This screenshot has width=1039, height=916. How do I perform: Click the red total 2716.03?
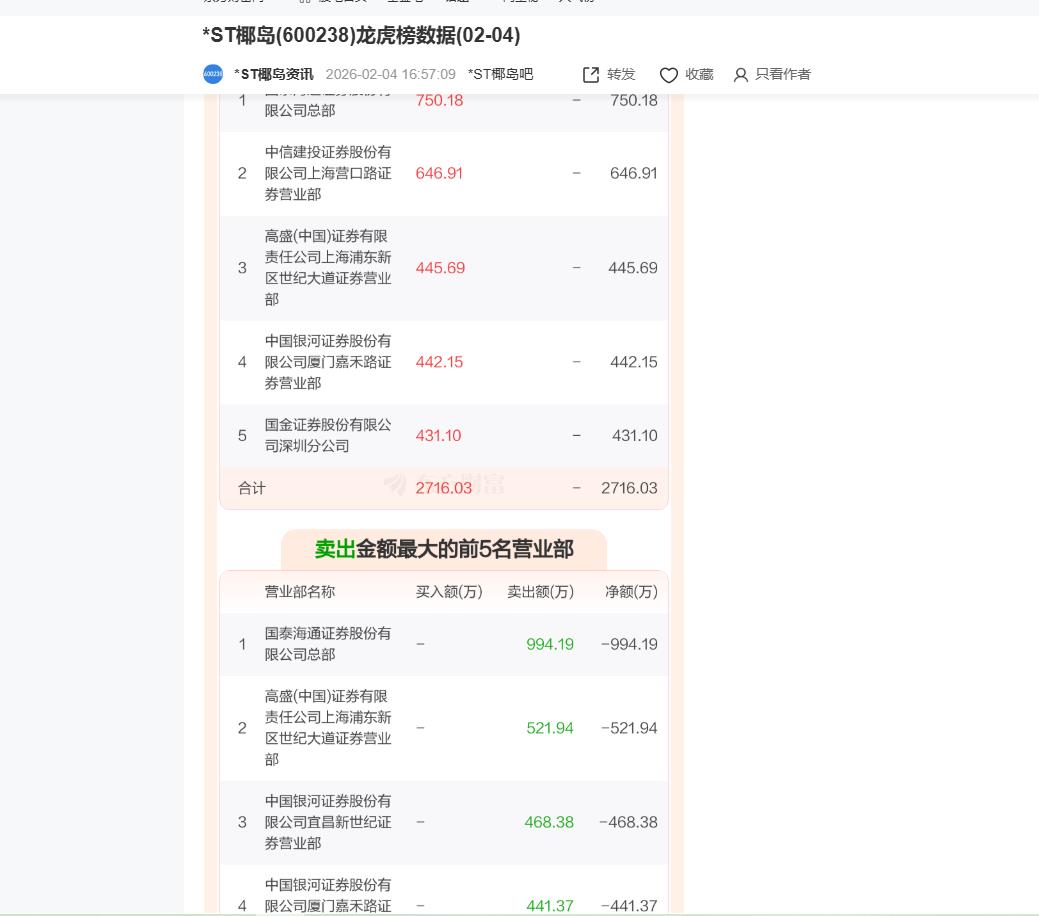(443, 488)
